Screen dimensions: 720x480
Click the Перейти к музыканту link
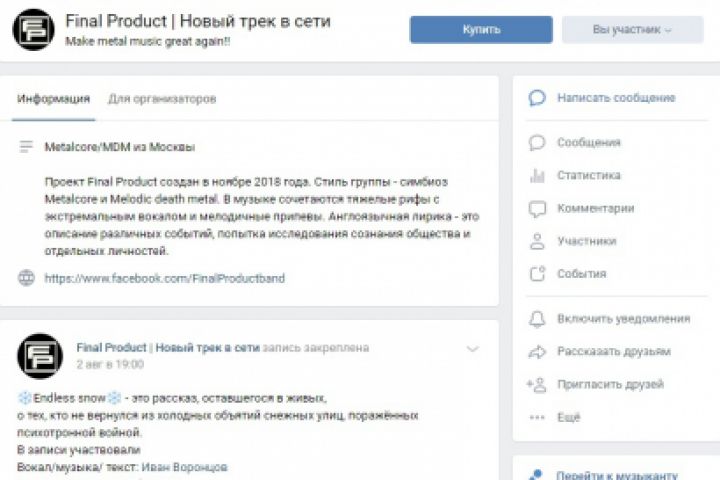point(617,475)
